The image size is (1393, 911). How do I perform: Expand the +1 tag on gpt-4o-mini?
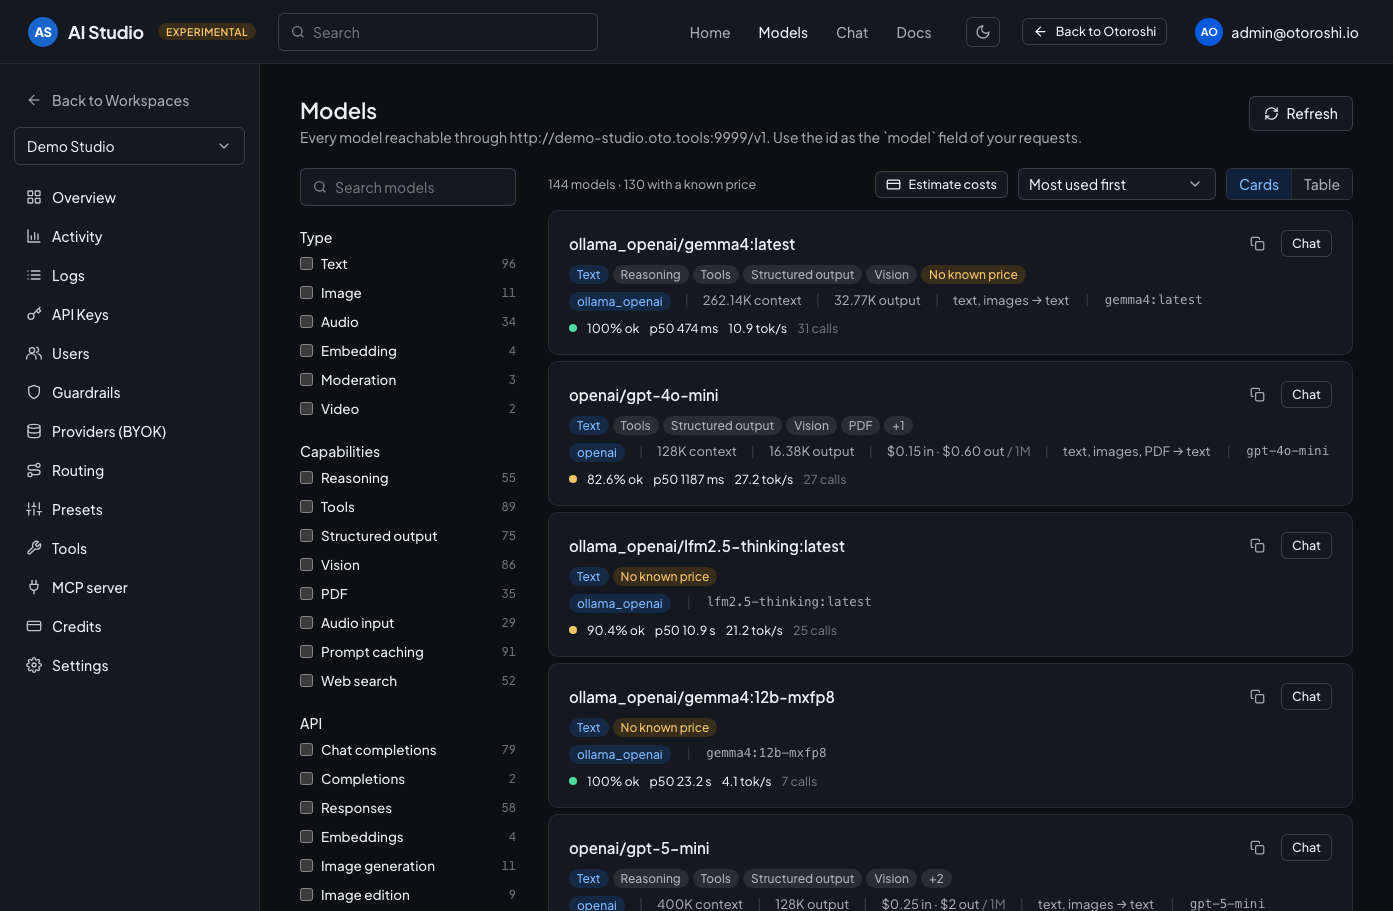[898, 426]
